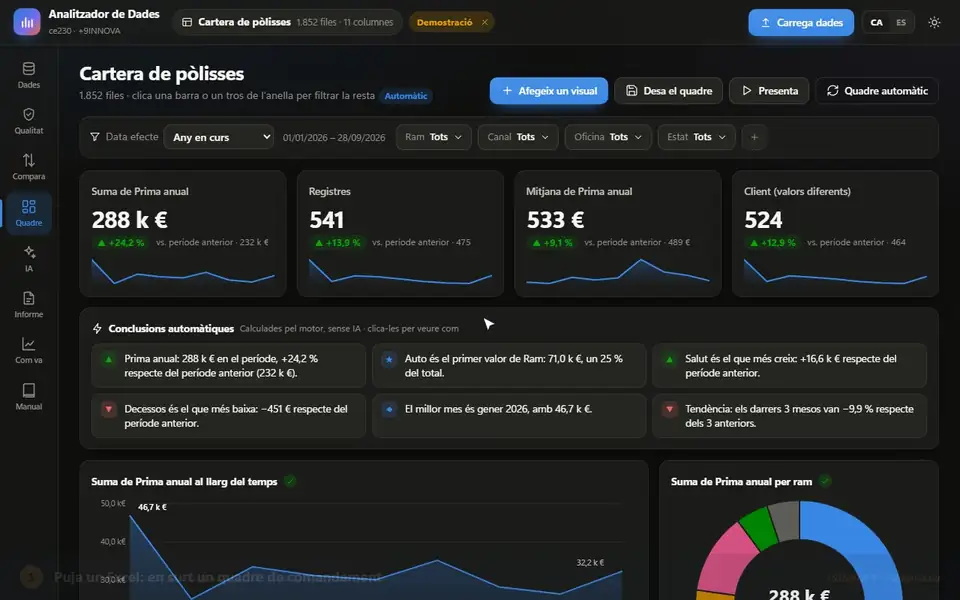Select the Compara arrows icon
This screenshot has width=960, height=600.
[29, 160]
